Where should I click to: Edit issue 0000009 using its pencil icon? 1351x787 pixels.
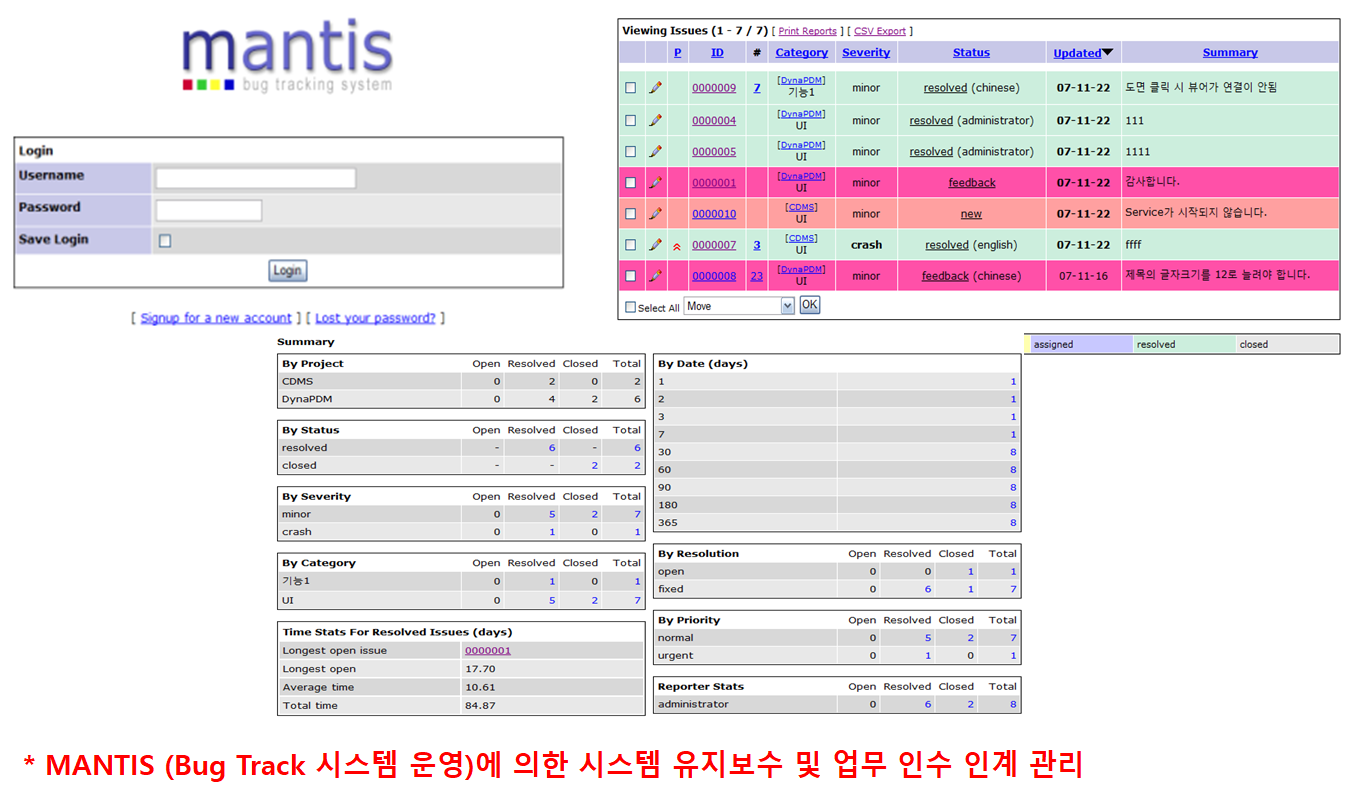point(655,88)
